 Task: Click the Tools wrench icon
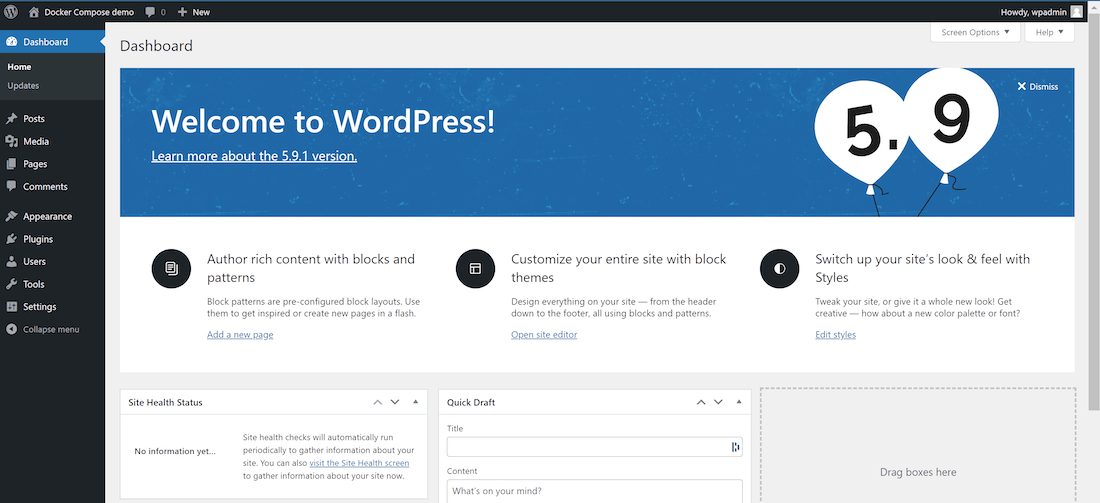pyautogui.click(x=12, y=284)
